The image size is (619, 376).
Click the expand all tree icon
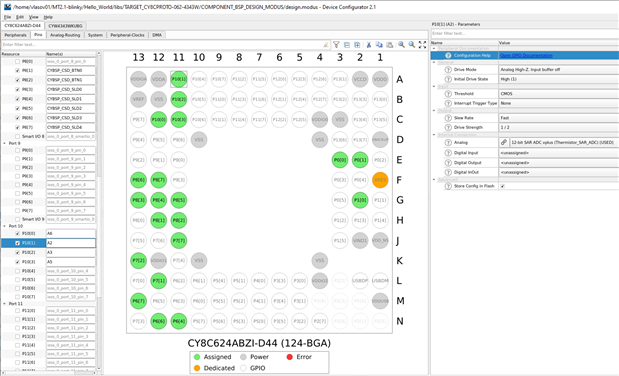click(357, 45)
